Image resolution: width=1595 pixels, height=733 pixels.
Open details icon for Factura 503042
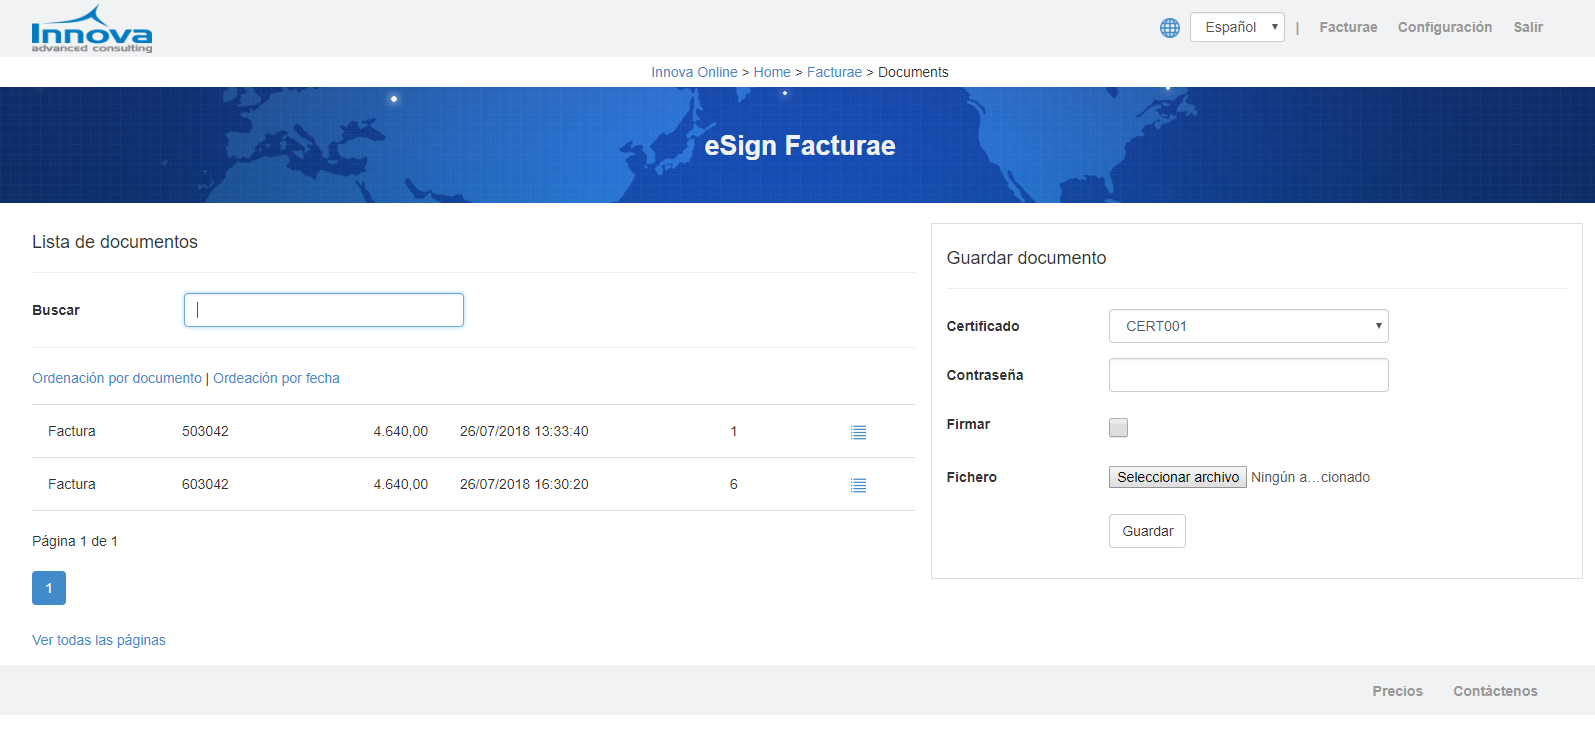pos(858,432)
